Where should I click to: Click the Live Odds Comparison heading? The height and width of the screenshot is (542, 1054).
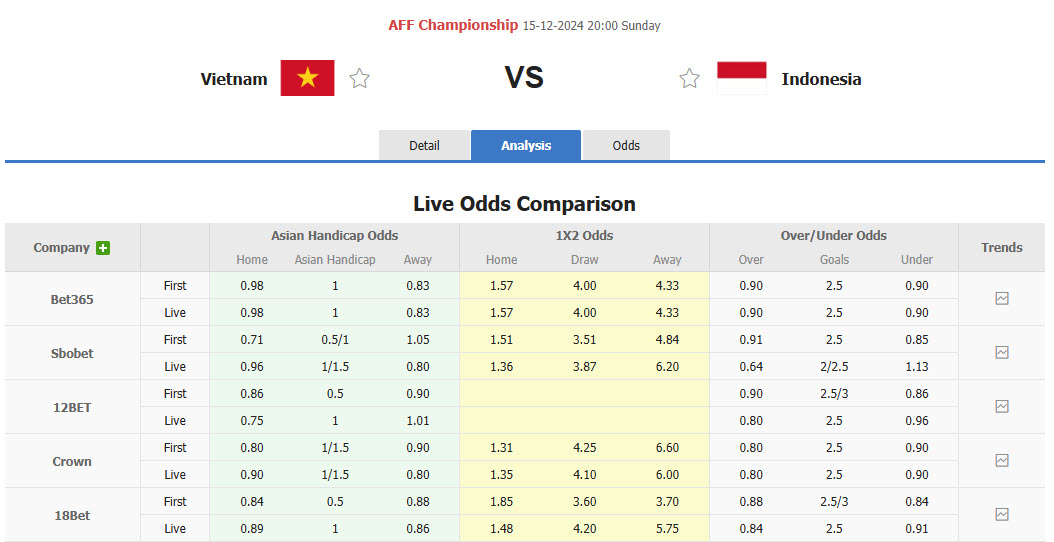[524, 203]
